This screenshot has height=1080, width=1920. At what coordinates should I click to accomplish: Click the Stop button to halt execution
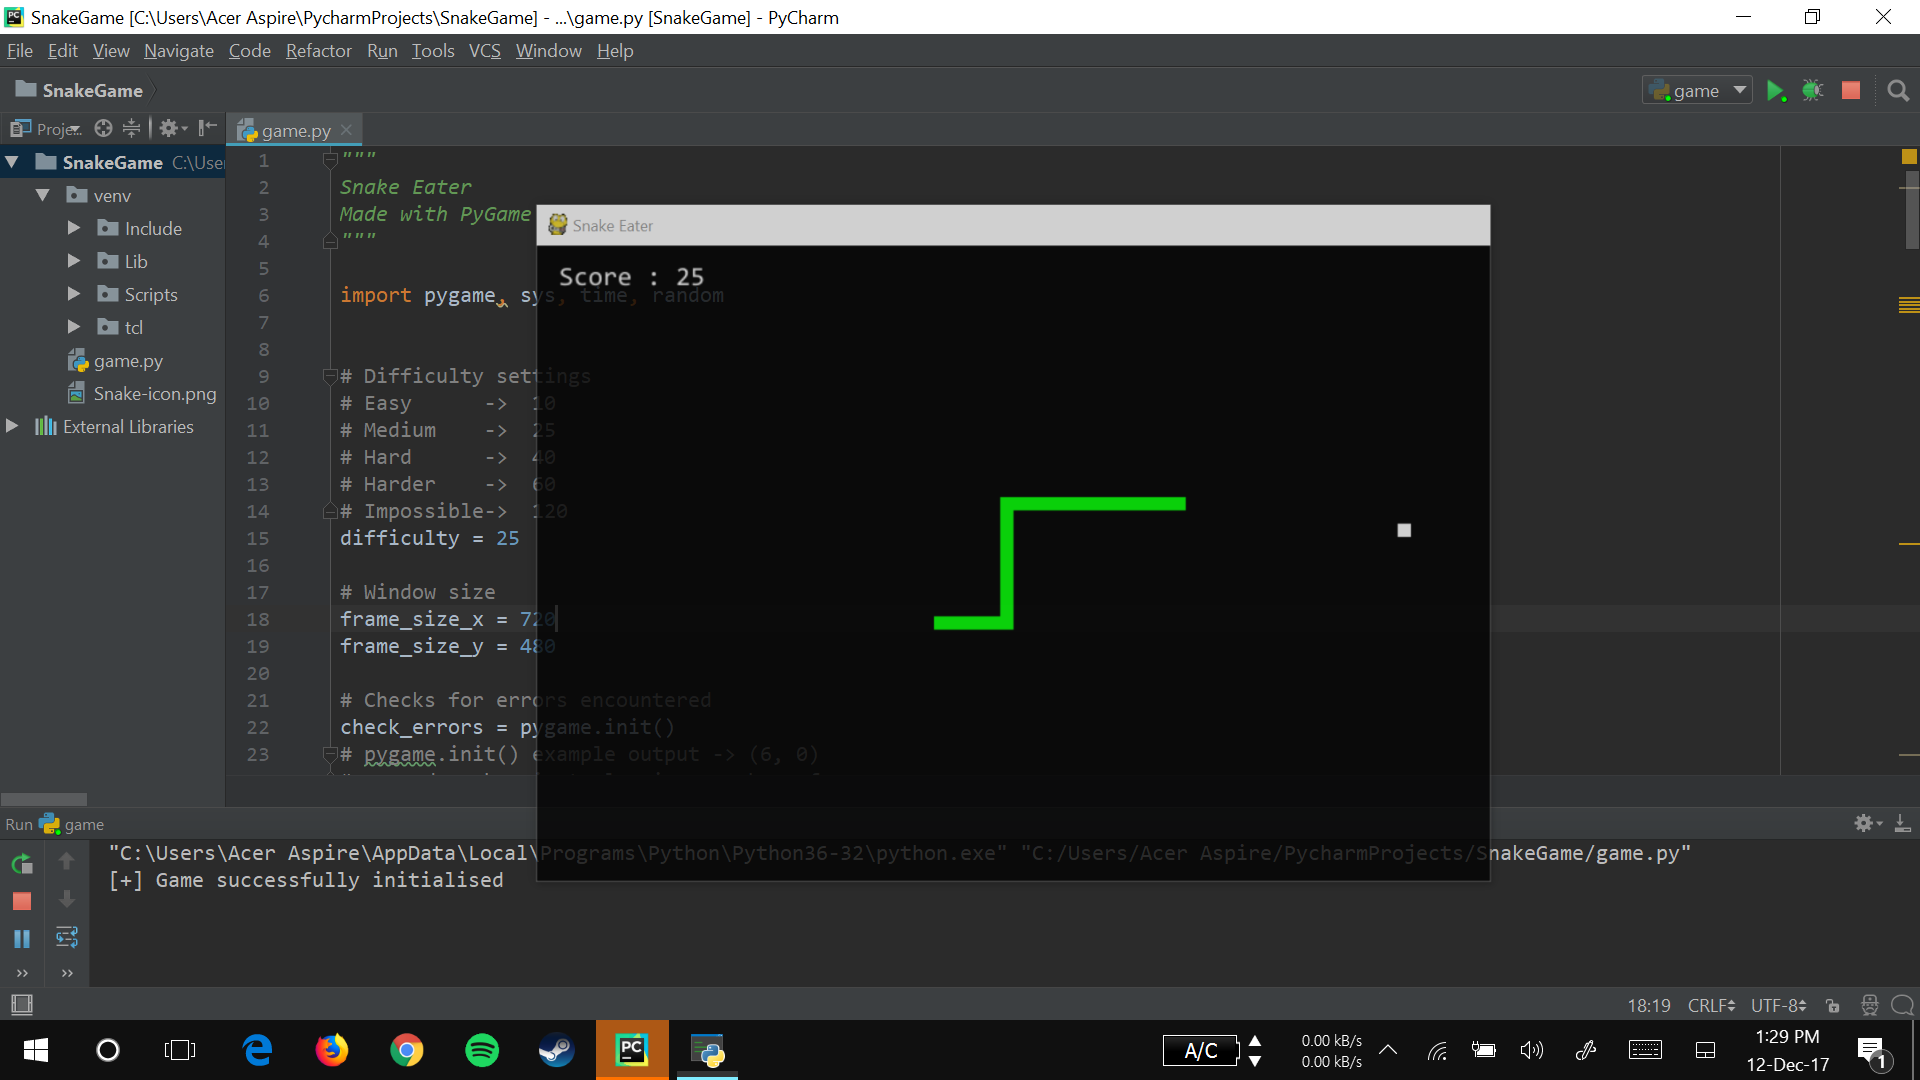pos(1851,90)
